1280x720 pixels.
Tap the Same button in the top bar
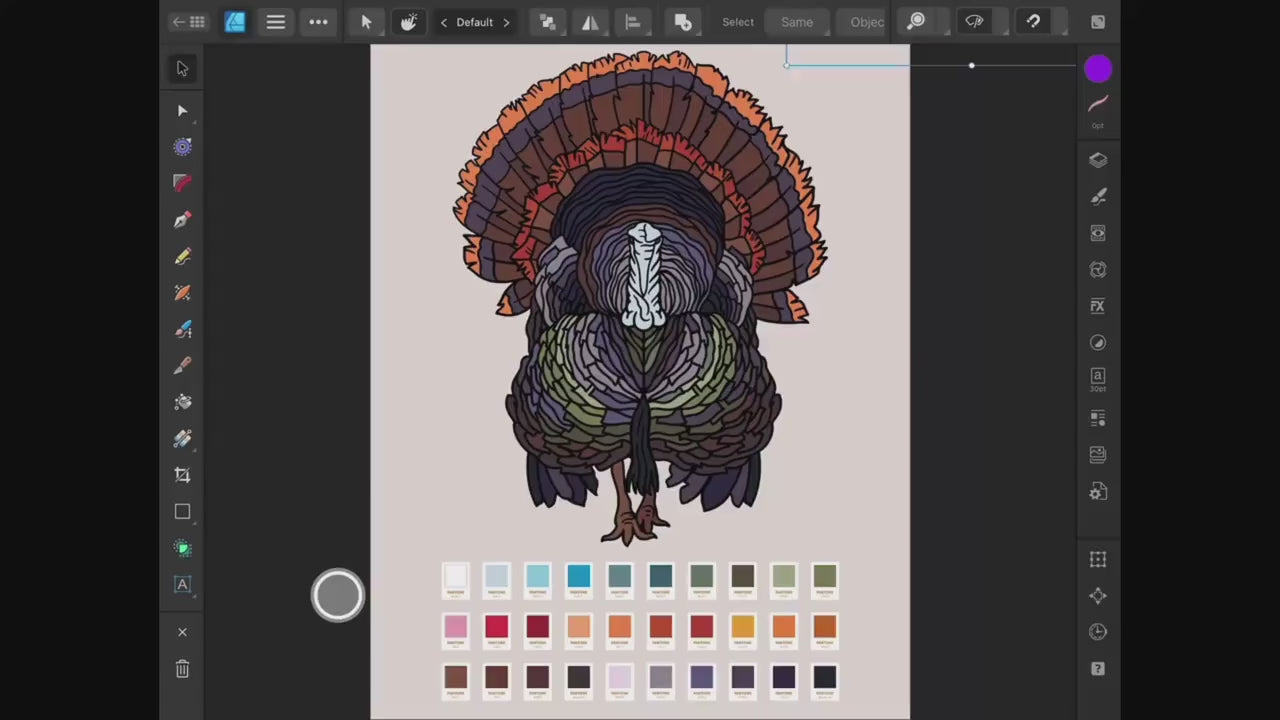click(x=796, y=22)
